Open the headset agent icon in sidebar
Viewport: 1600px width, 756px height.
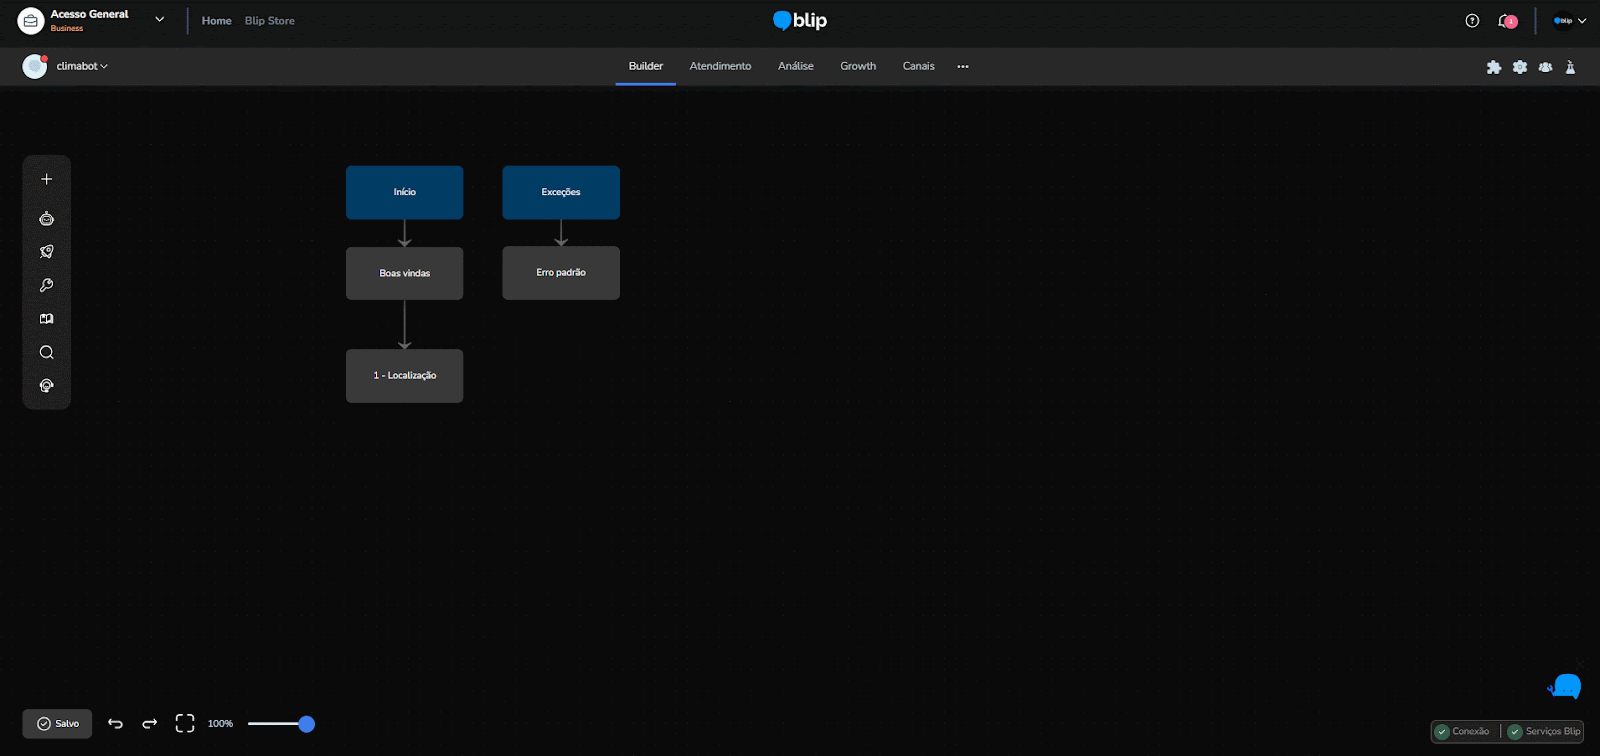(46, 386)
